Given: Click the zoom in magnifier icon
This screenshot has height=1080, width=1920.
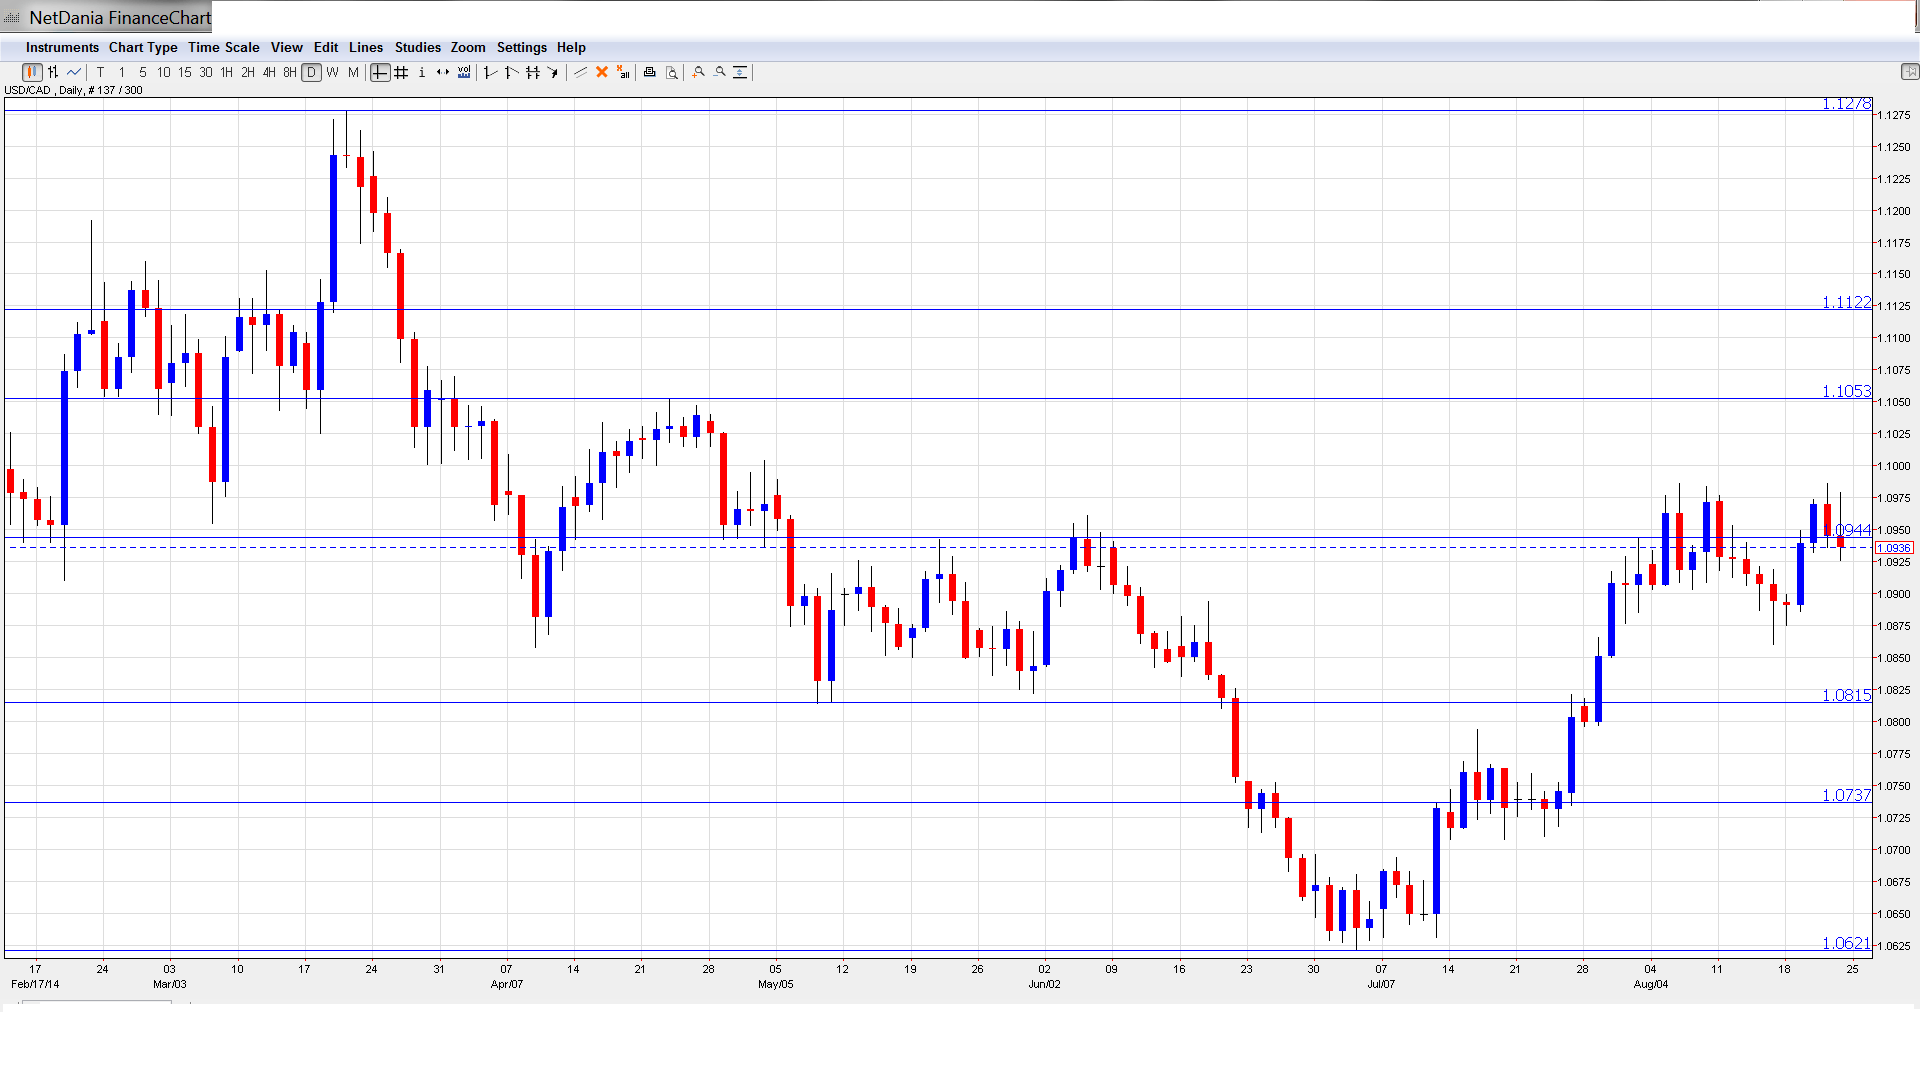Looking at the screenshot, I should point(699,72).
